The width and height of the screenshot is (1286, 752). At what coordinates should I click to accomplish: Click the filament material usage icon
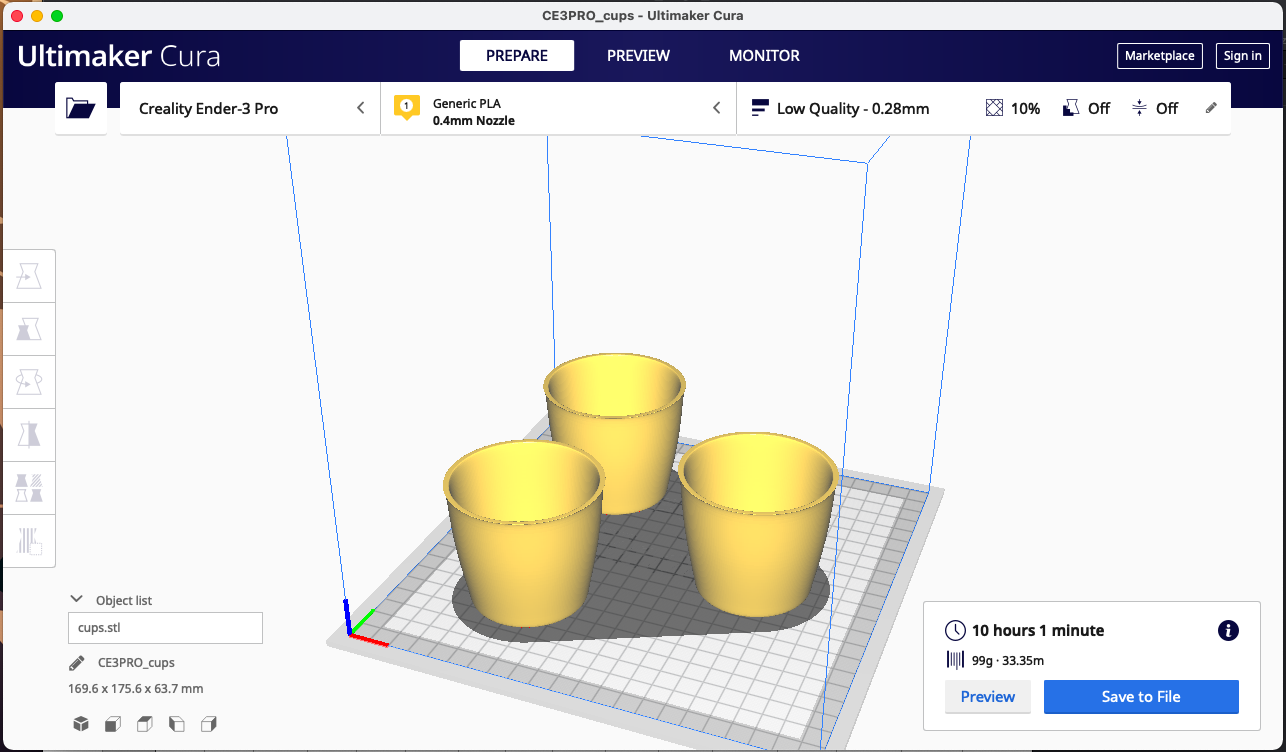955,660
